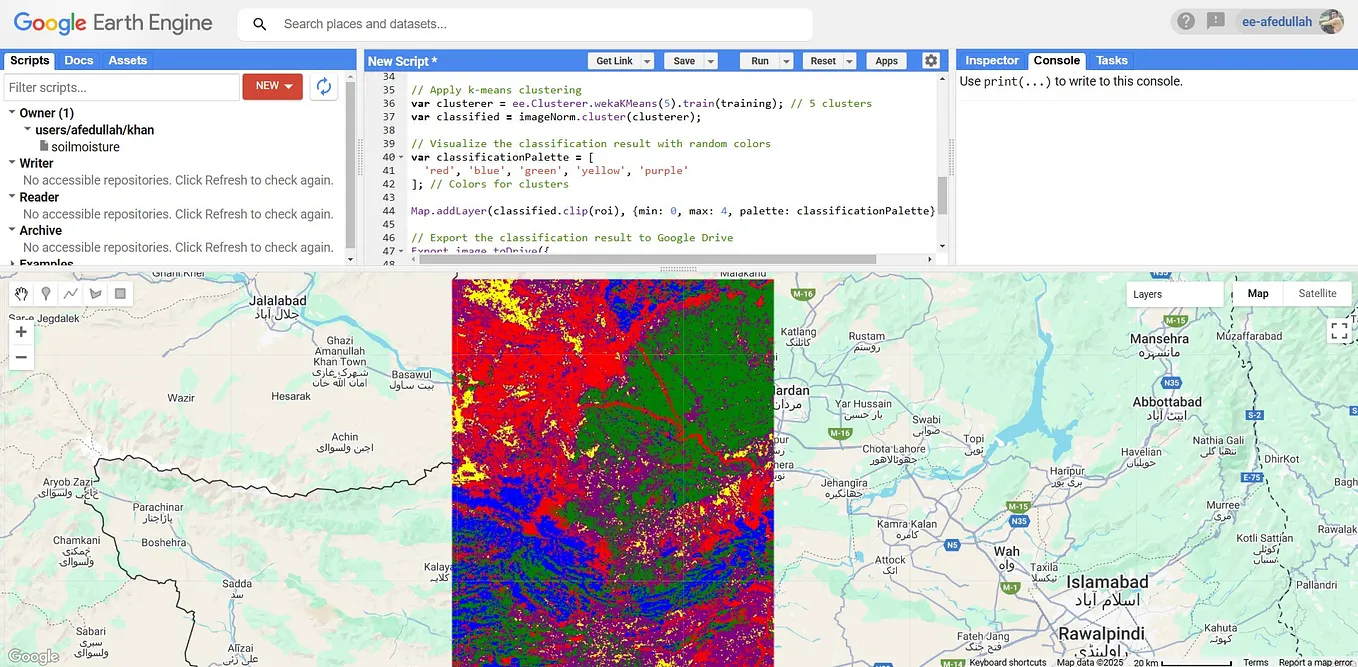Expand the Run options dropdown

(x=784, y=60)
